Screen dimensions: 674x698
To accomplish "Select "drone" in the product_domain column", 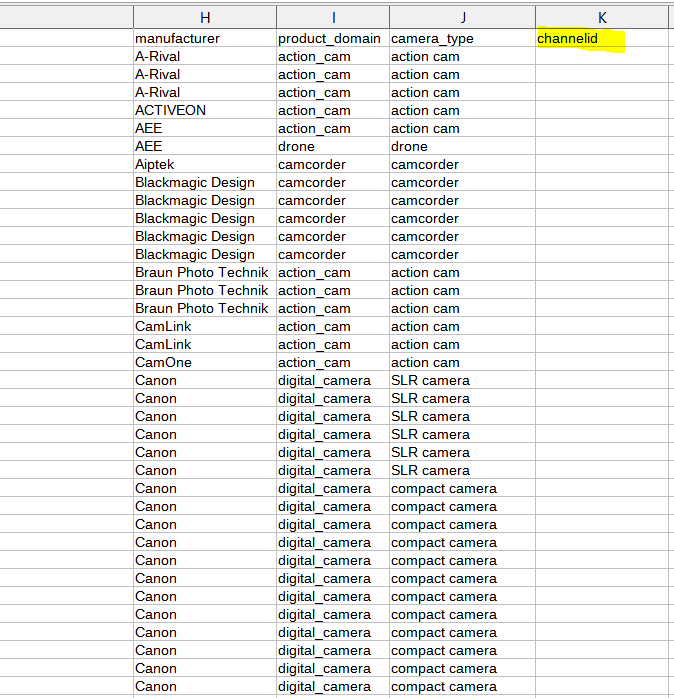I will point(333,146).
